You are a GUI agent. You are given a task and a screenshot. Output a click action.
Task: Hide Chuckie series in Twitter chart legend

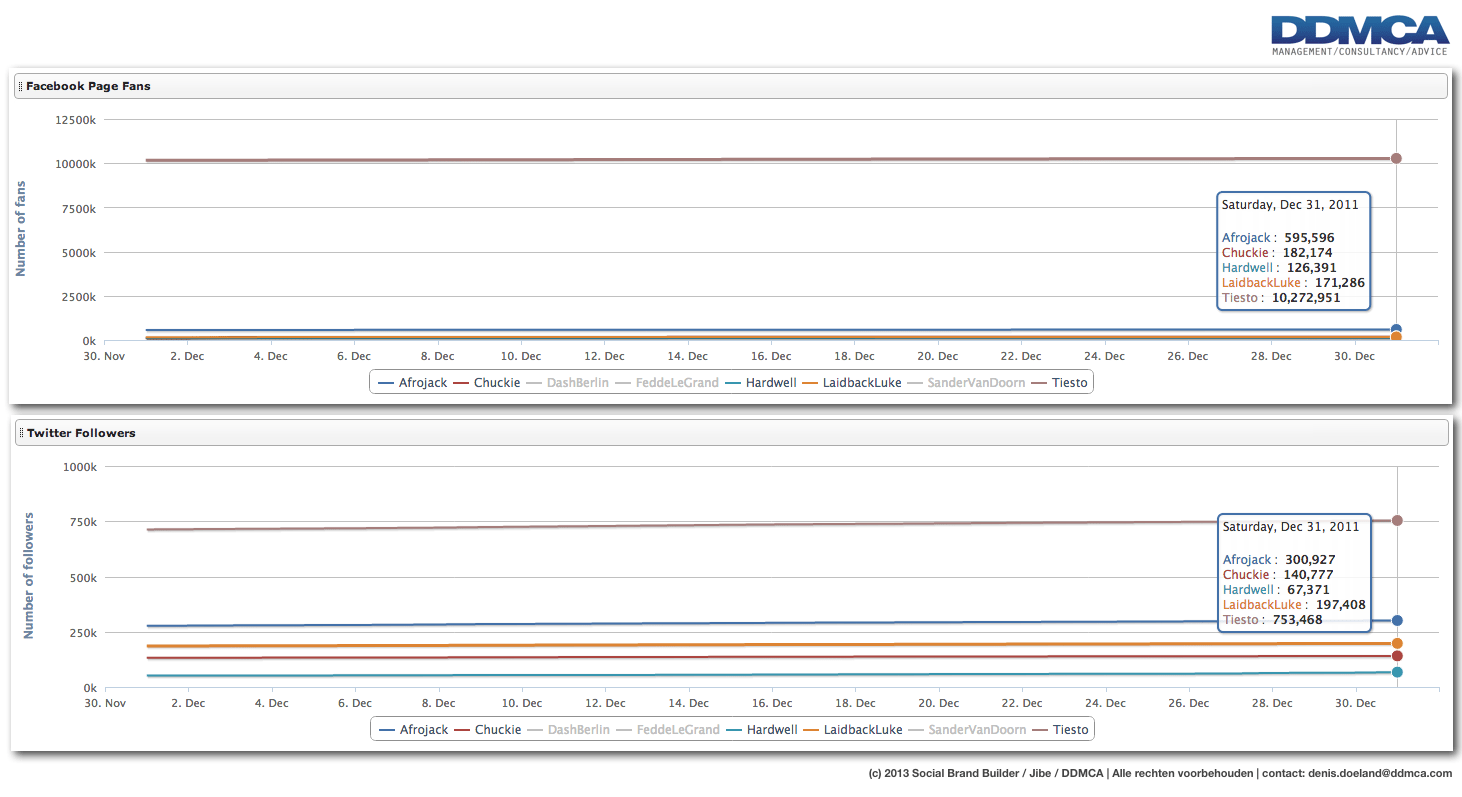[497, 730]
